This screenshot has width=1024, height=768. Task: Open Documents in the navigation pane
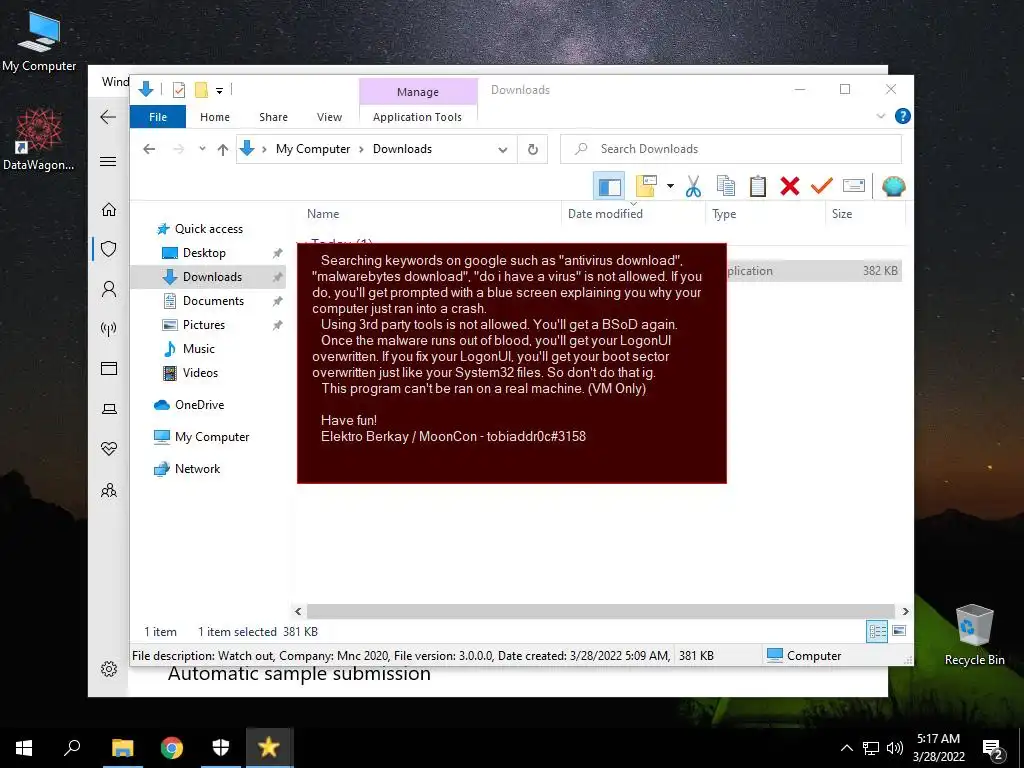[213, 301]
